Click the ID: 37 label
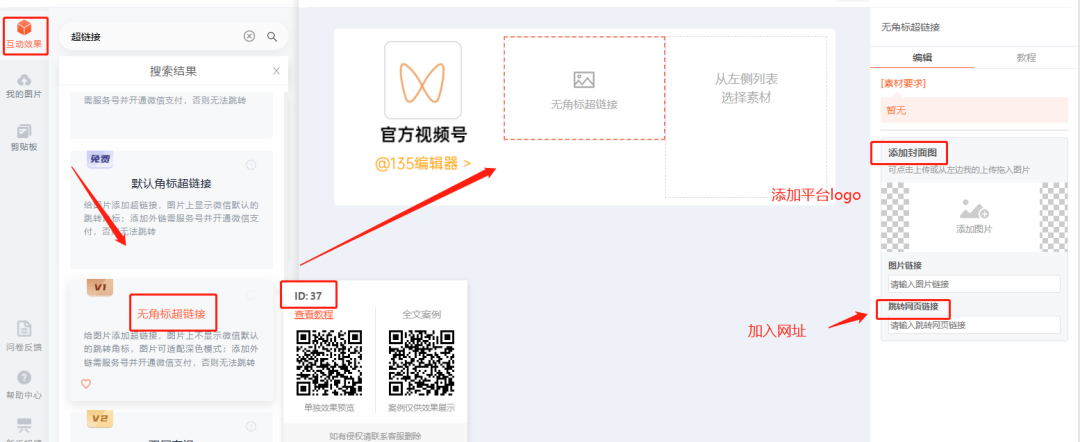Screen dimensions: 1080x442 [x=309, y=295]
